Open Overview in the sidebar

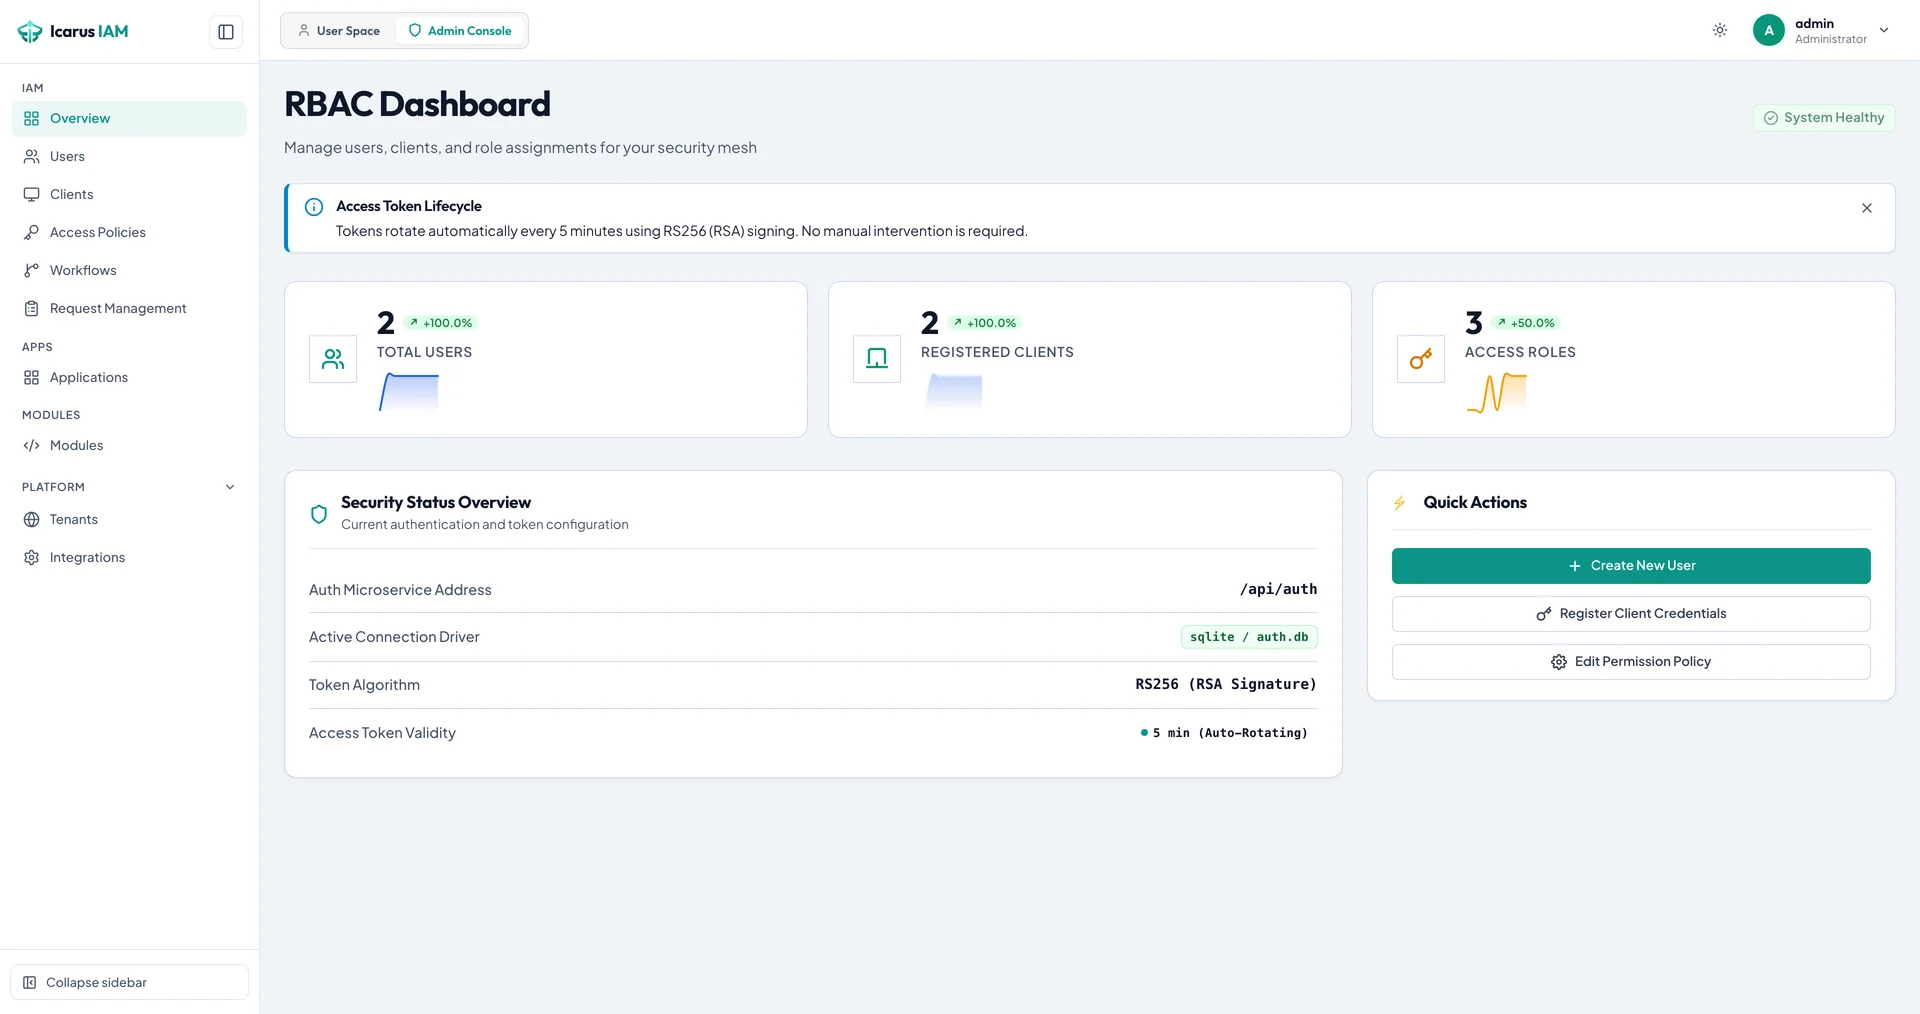click(129, 118)
